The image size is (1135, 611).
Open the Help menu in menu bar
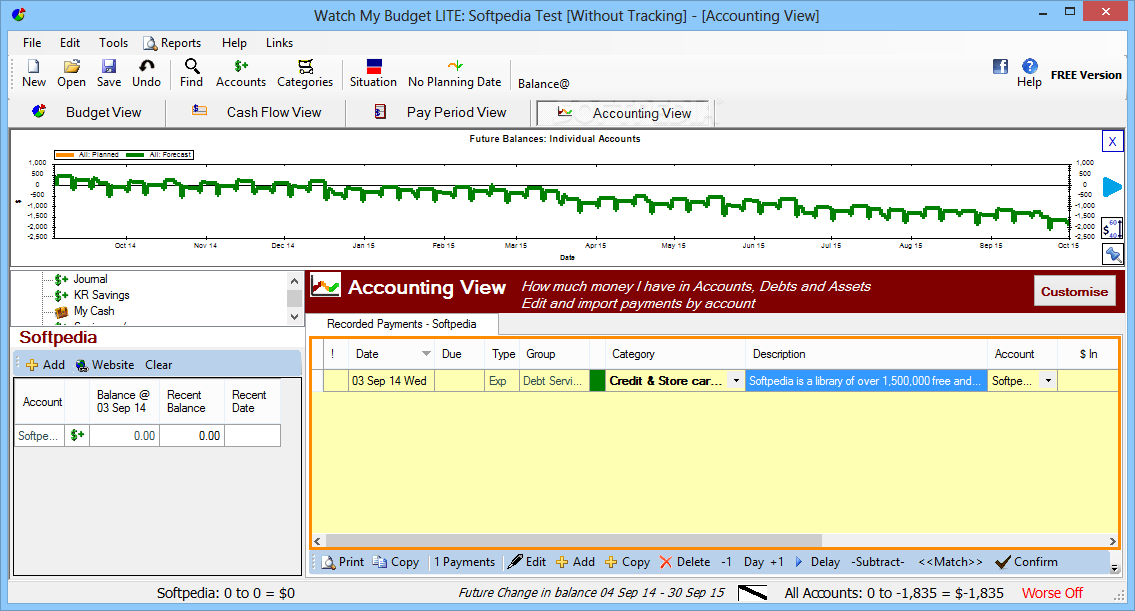pyautogui.click(x=234, y=43)
